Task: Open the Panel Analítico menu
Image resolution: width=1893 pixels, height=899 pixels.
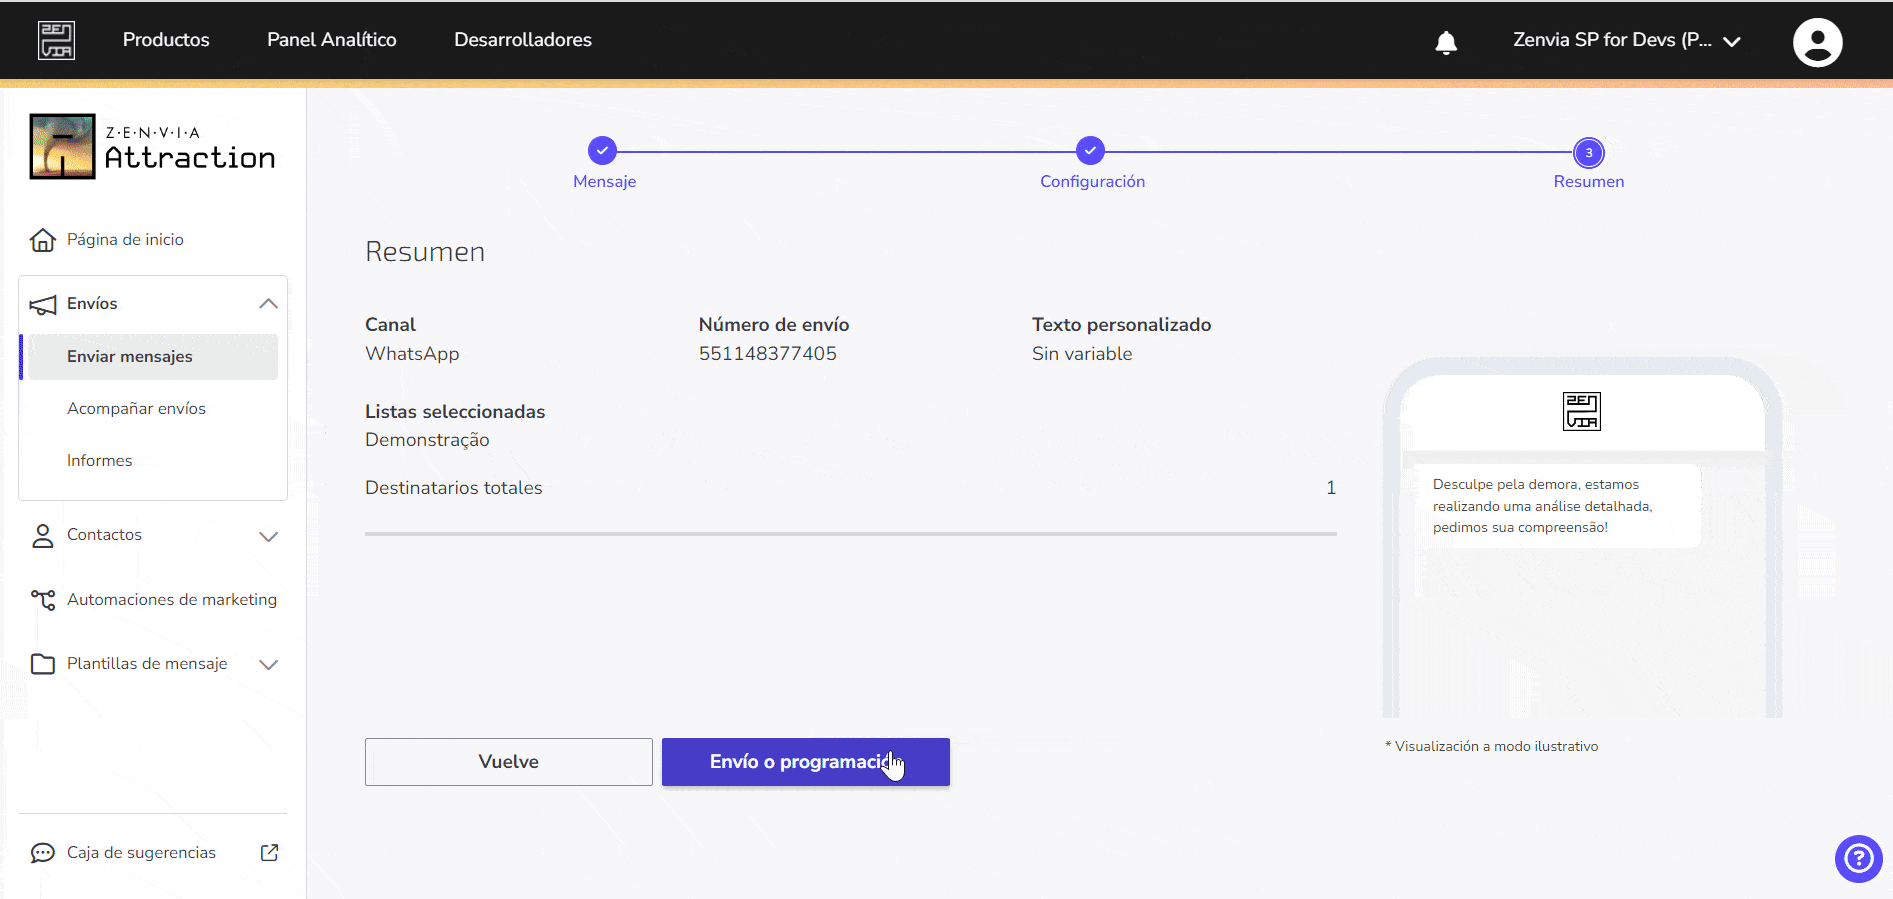Action: tap(331, 40)
